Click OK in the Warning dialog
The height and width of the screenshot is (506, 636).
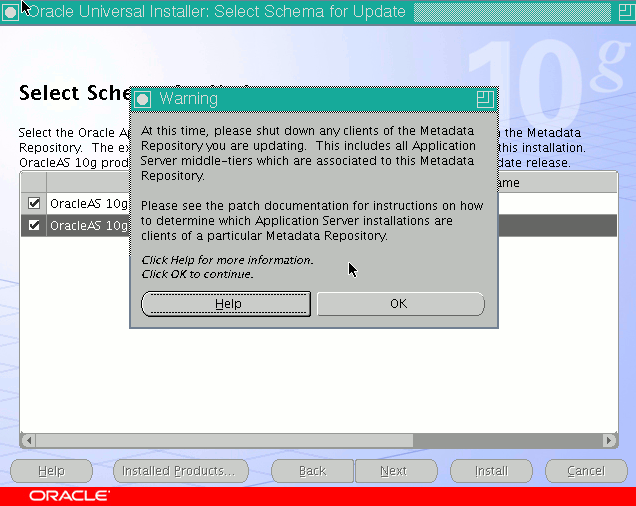400,304
